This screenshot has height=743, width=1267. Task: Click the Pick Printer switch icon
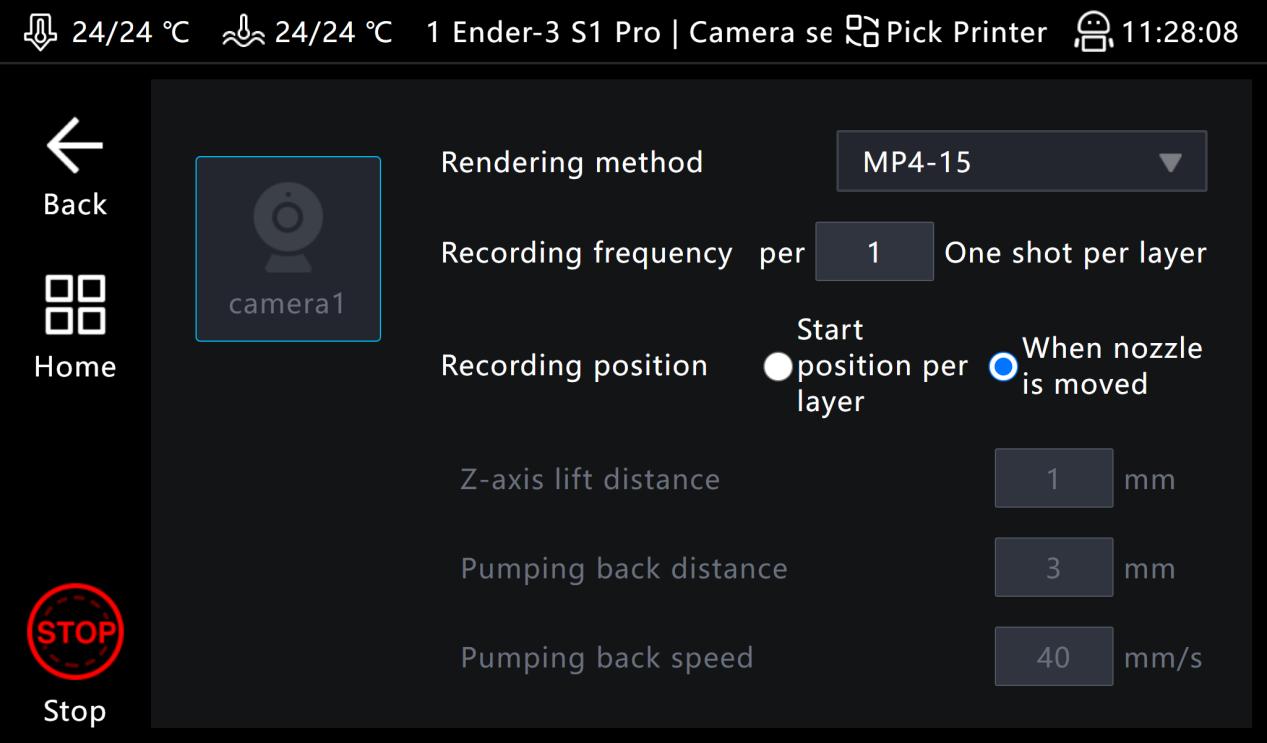coord(863,32)
